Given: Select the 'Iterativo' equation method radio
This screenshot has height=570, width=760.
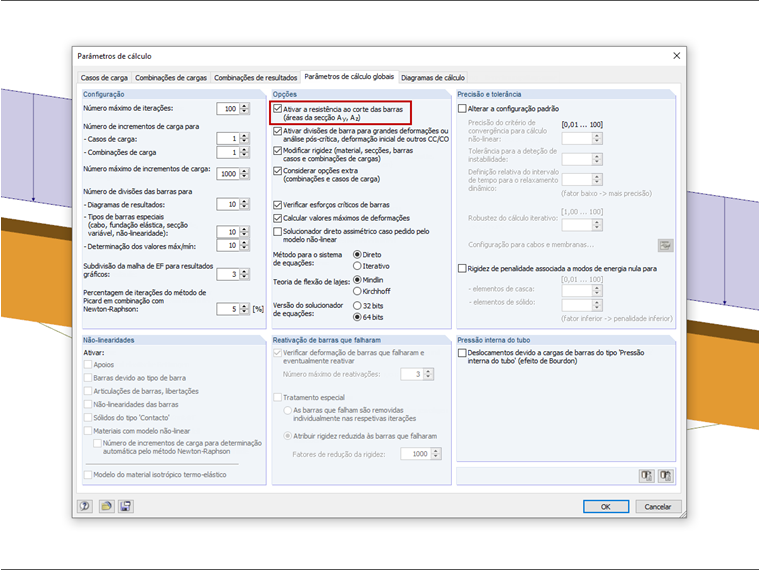Looking at the screenshot, I should 357,266.
